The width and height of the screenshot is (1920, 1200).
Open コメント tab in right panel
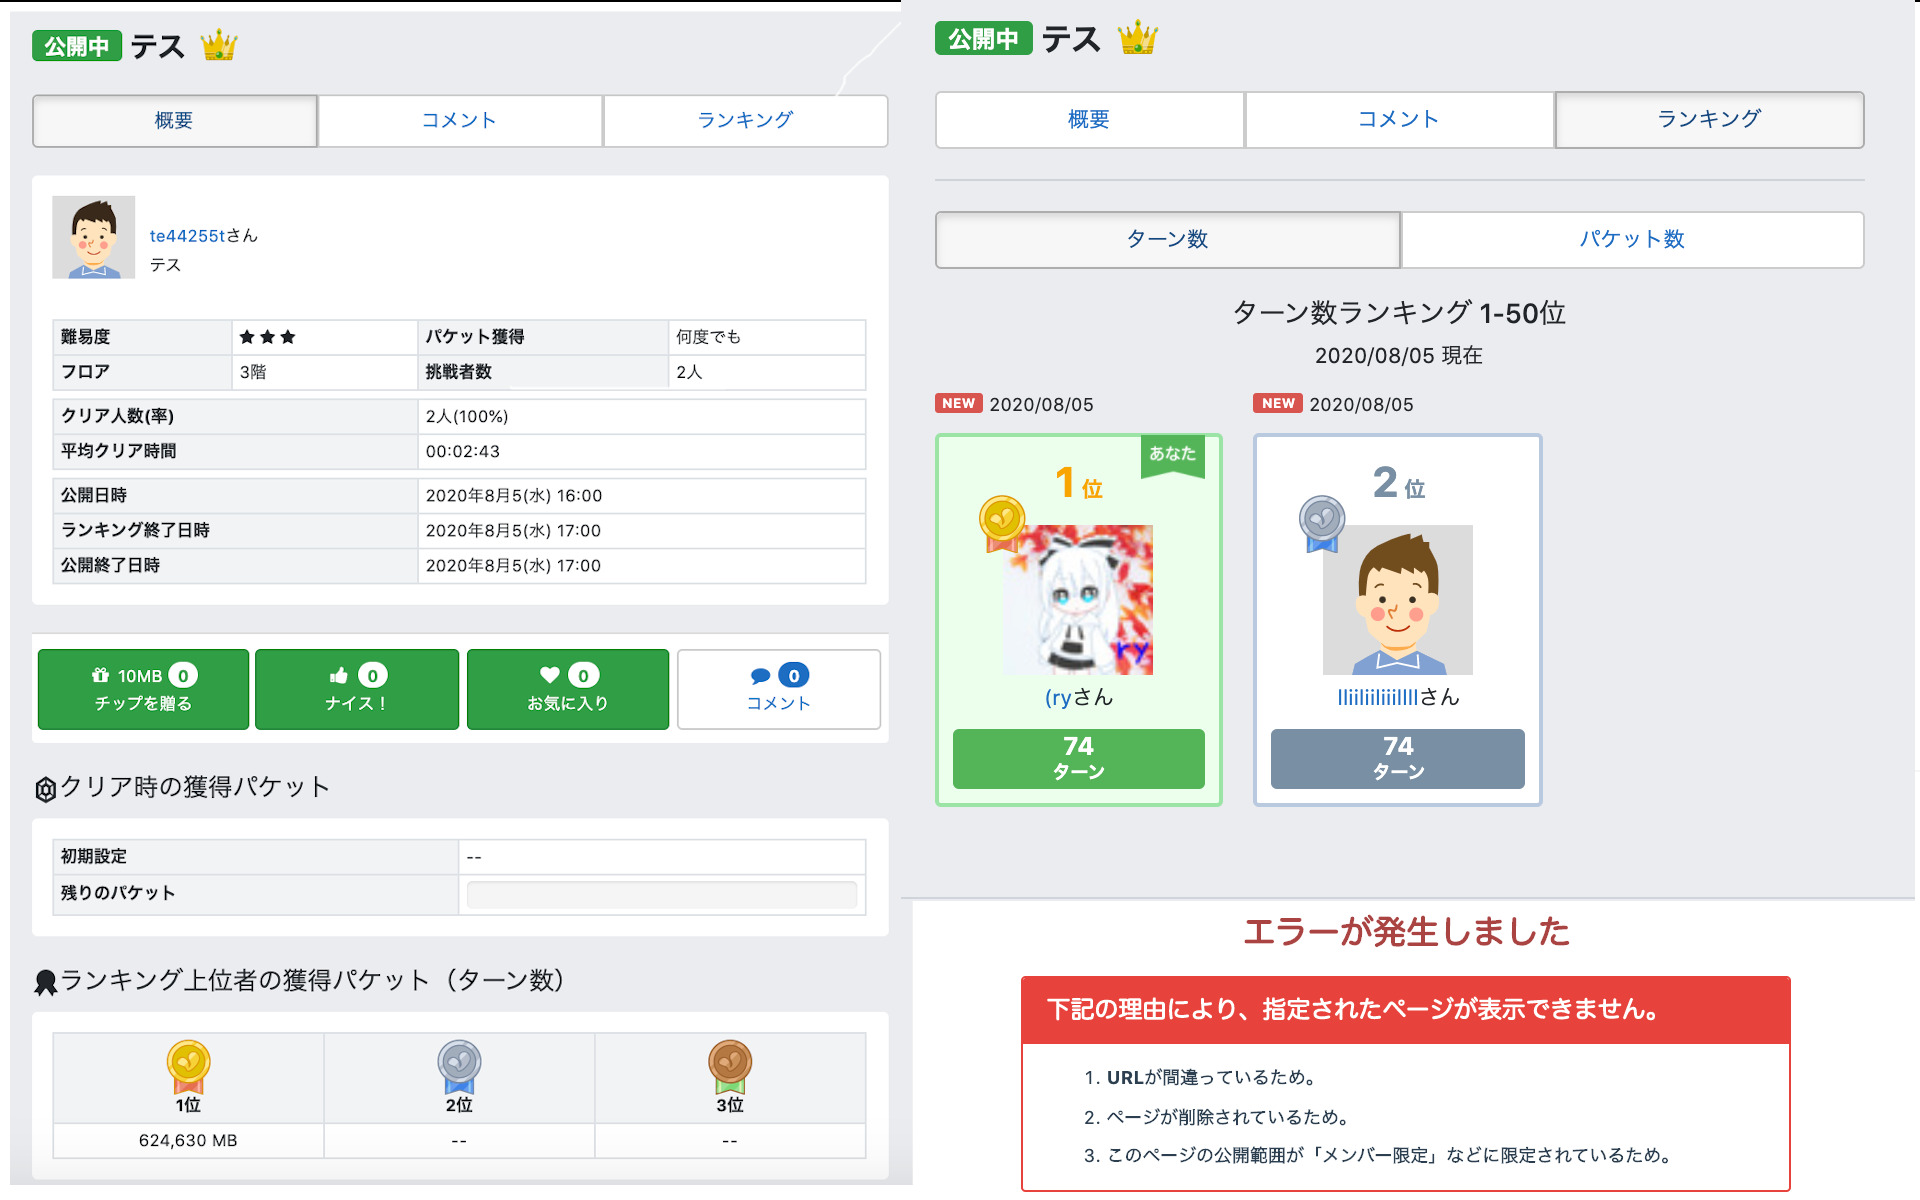[1398, 120]
